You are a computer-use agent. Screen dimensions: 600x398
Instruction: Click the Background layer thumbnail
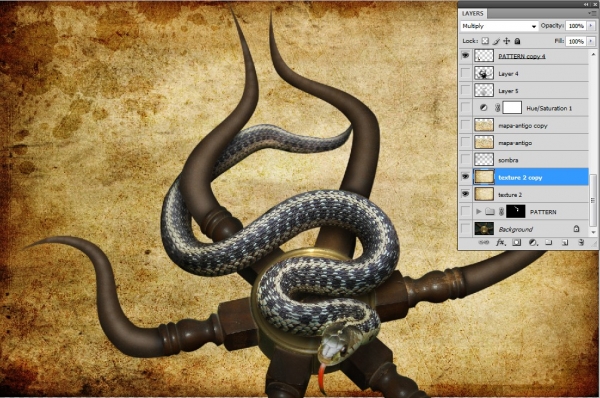(484, 229)
